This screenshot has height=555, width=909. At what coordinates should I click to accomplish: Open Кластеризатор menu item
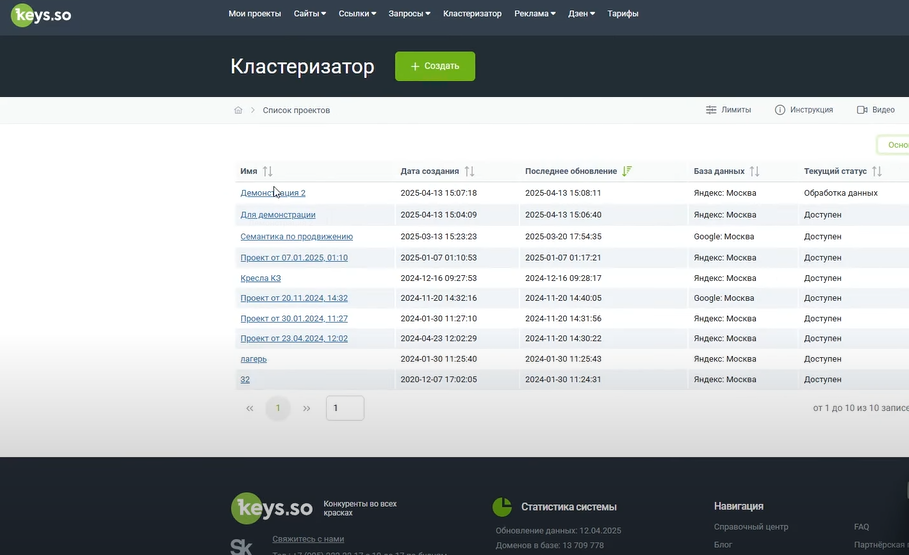pos(472,13)
